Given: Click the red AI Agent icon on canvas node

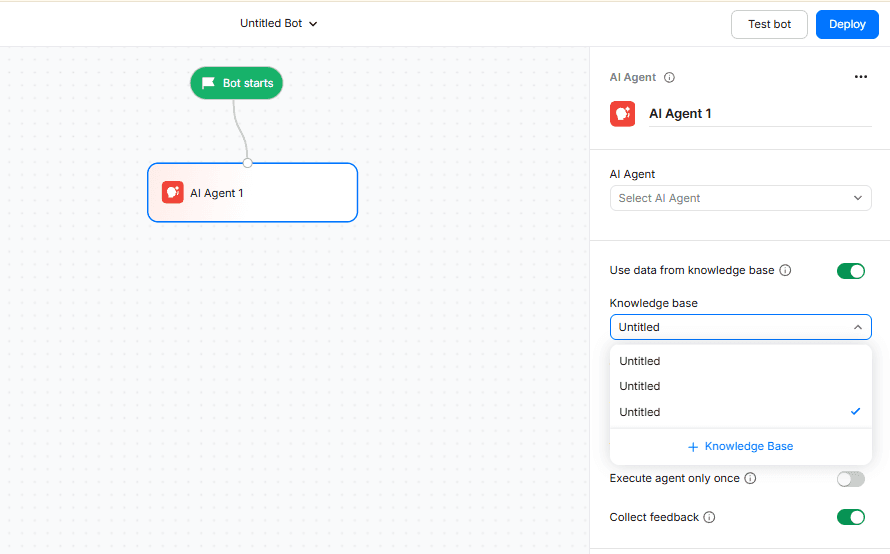Looking at the screenshot, I should 173,192.
